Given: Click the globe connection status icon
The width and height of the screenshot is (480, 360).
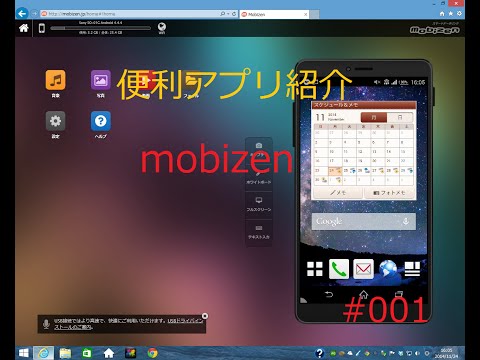Looking at the screenshot, I should click(x=162, y=28).
